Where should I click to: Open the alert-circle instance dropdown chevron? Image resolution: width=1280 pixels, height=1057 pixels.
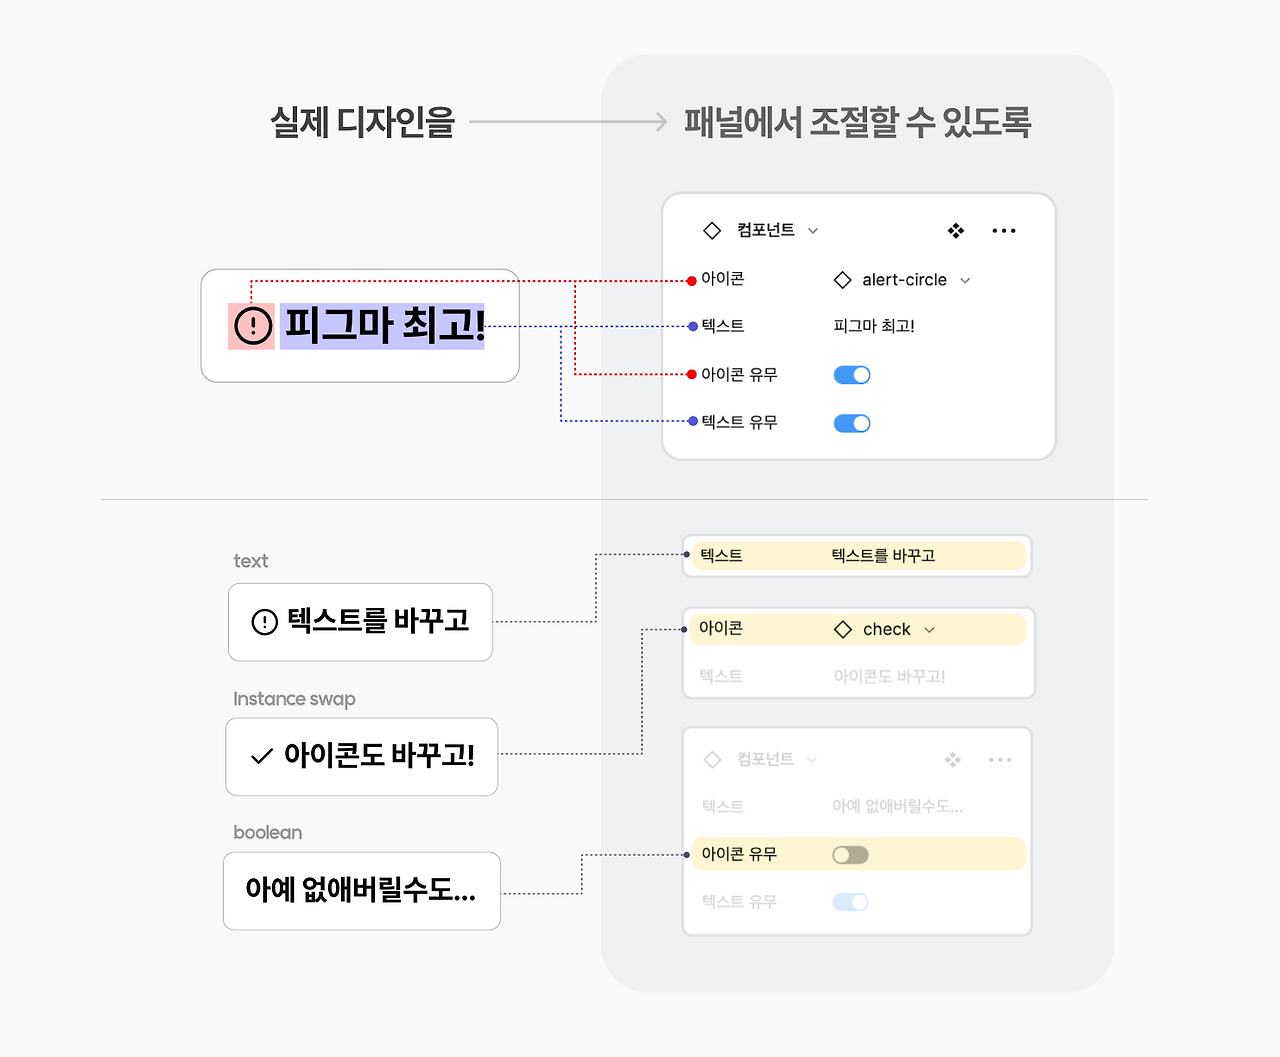coord(965,281)
